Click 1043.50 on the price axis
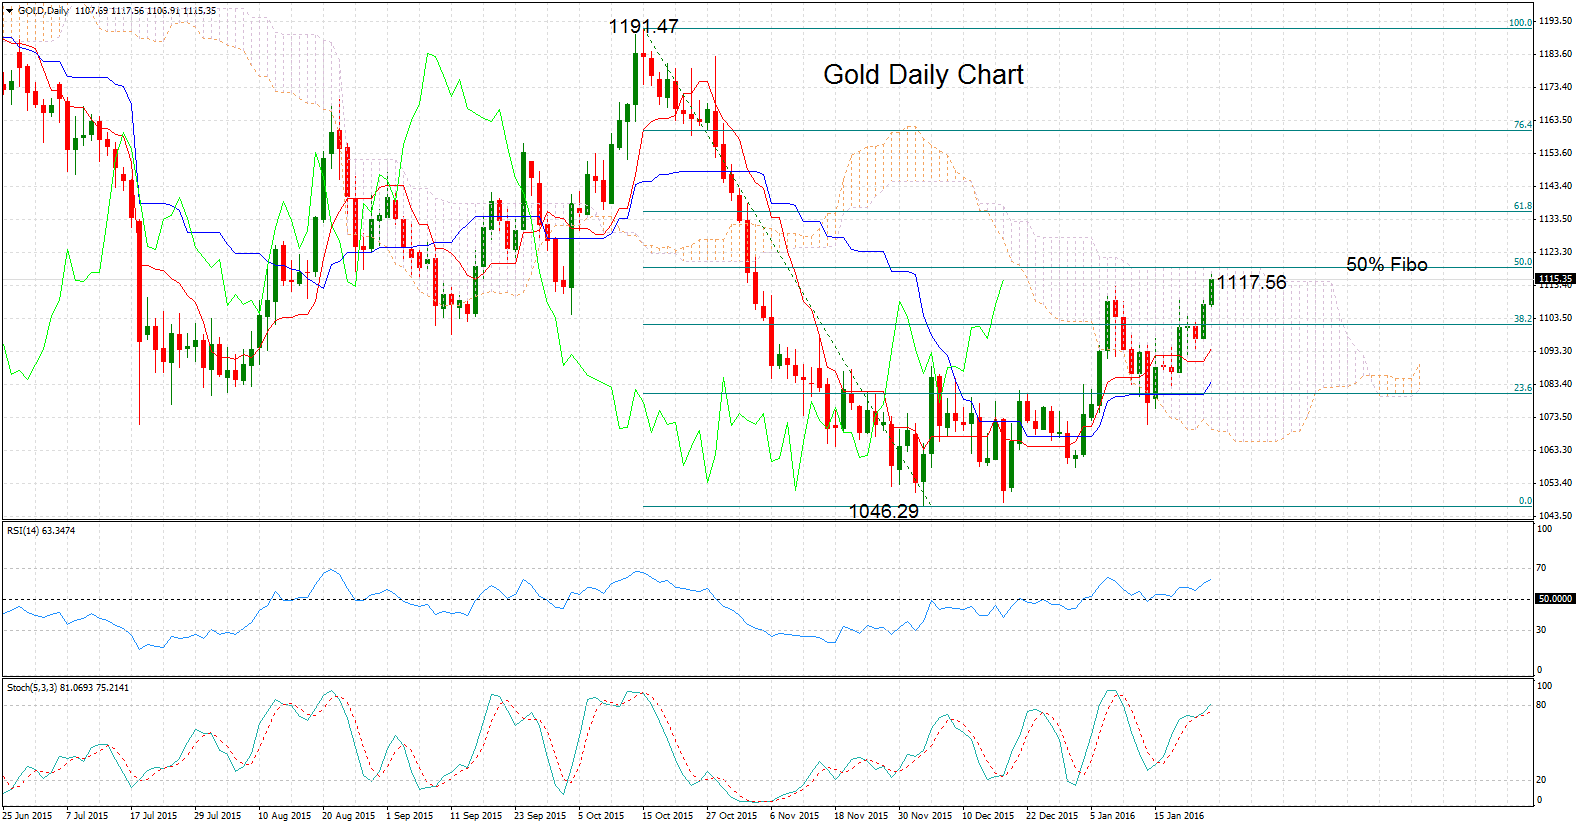Image resolution: width=1576 pixels, height=824 pixels. pyautogui.click(x=1555, y=516)
